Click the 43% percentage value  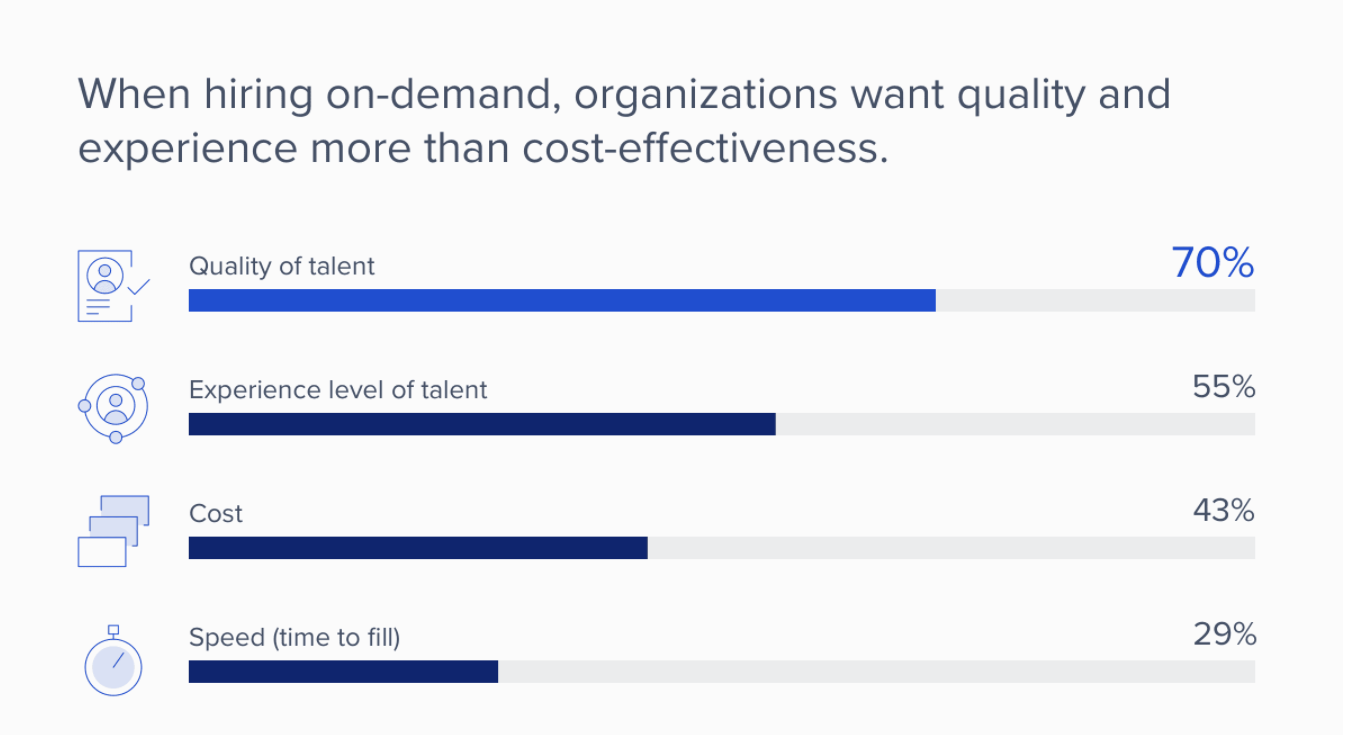[1224, 511]
